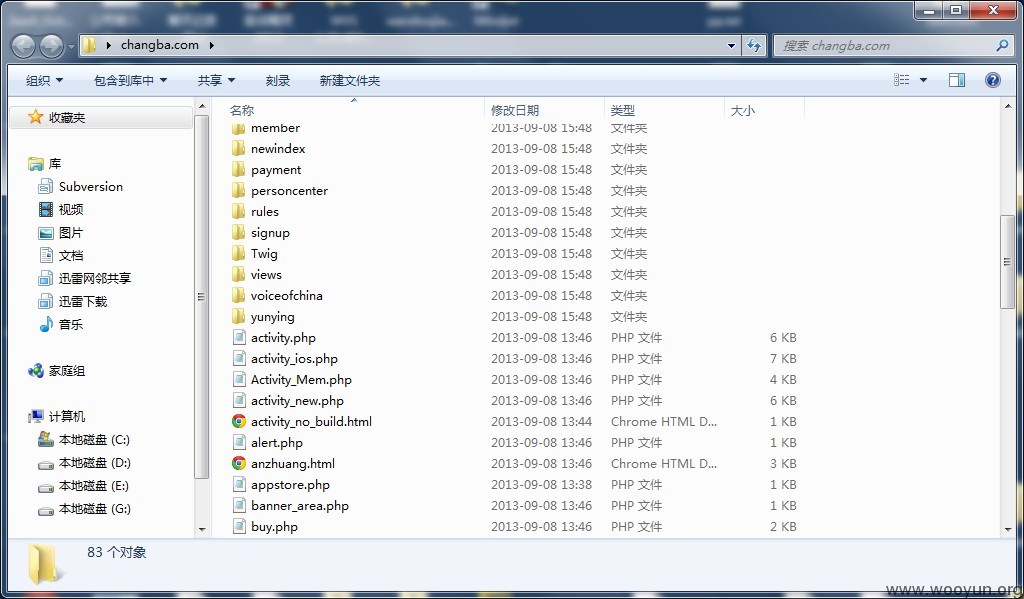Sort by the 类型 column header
This screenshot has height=599, width=1024.
click(x=622, y=110)
